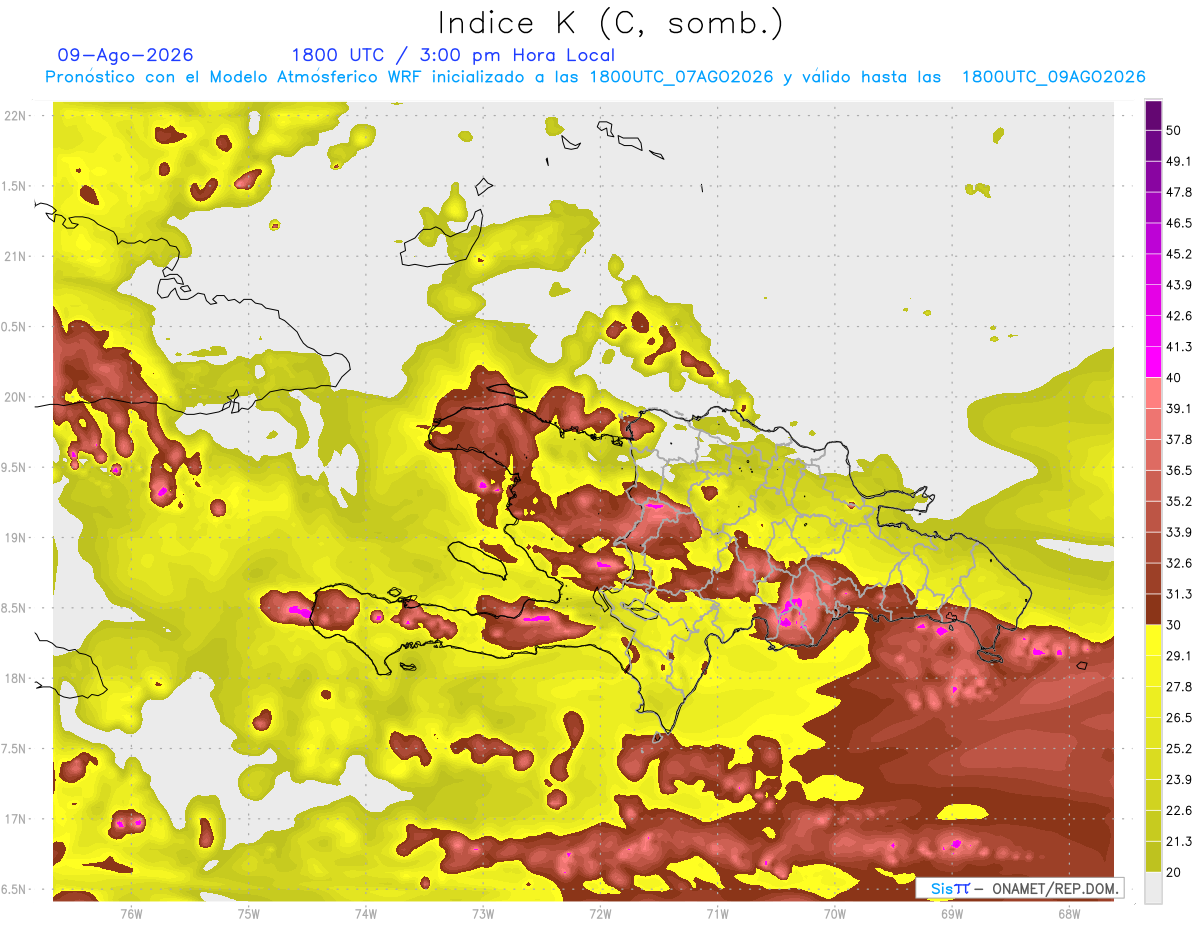Click the 'SisTT - ONAMET/REP.DOM.' credit label
Image resolution: width=1200 pixels, height=927 pixels.
pos(1020,888)
